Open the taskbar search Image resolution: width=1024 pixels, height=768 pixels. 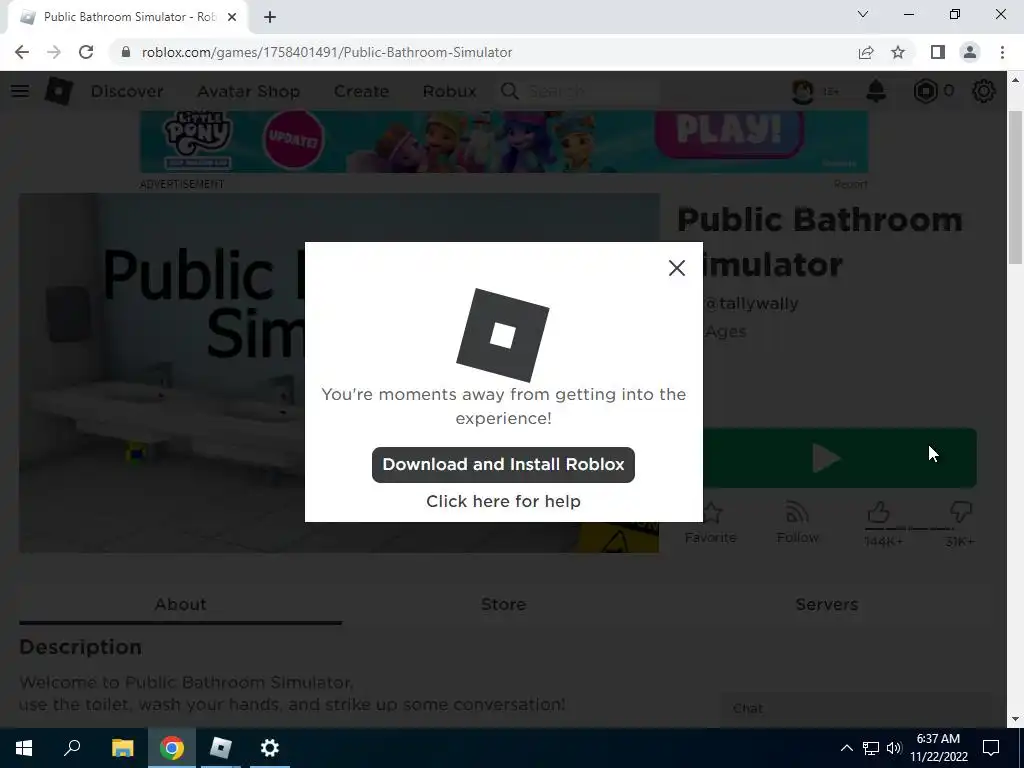point(72,748)
